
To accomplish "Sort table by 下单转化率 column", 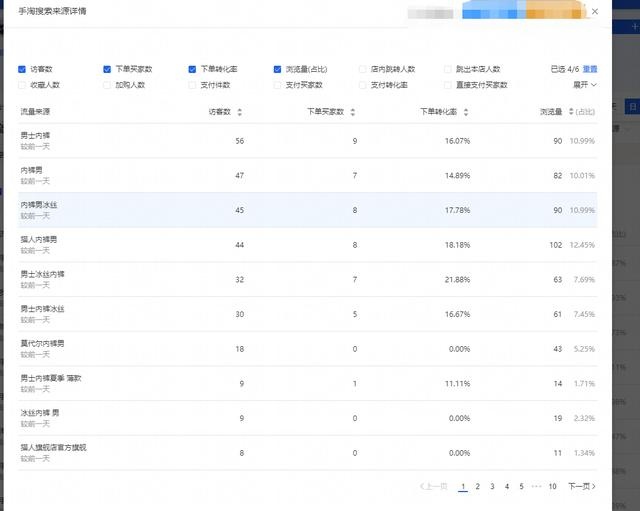I will coord(466,112).
